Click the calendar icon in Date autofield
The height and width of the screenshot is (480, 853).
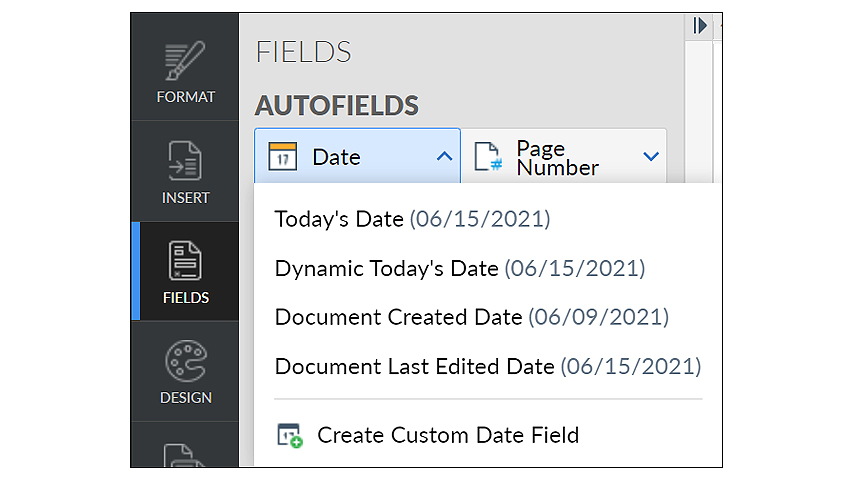[282, 157]
